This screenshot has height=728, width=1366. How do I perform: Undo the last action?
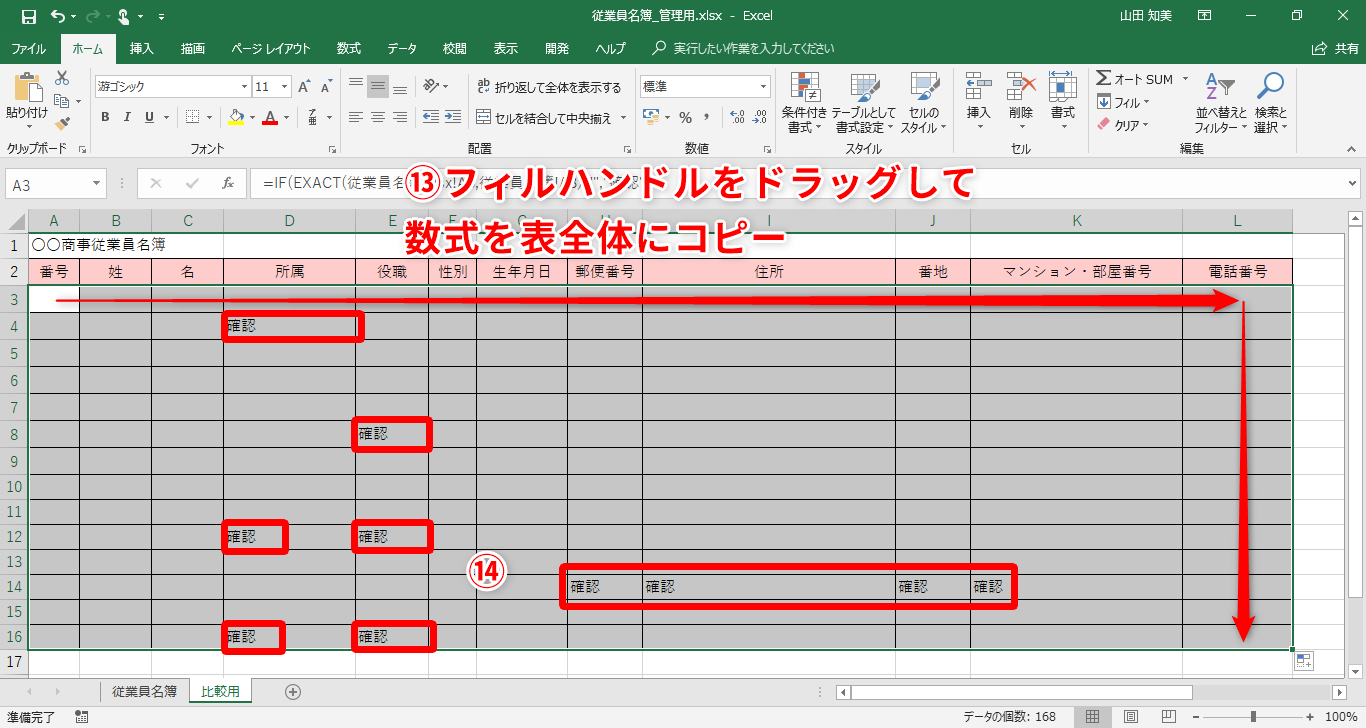[x=57, y=16]
